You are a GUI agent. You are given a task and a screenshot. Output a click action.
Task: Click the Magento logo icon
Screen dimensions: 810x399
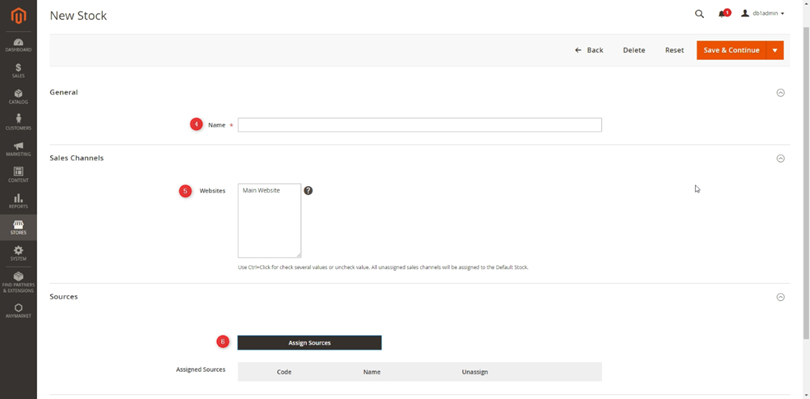click(18, 17)
